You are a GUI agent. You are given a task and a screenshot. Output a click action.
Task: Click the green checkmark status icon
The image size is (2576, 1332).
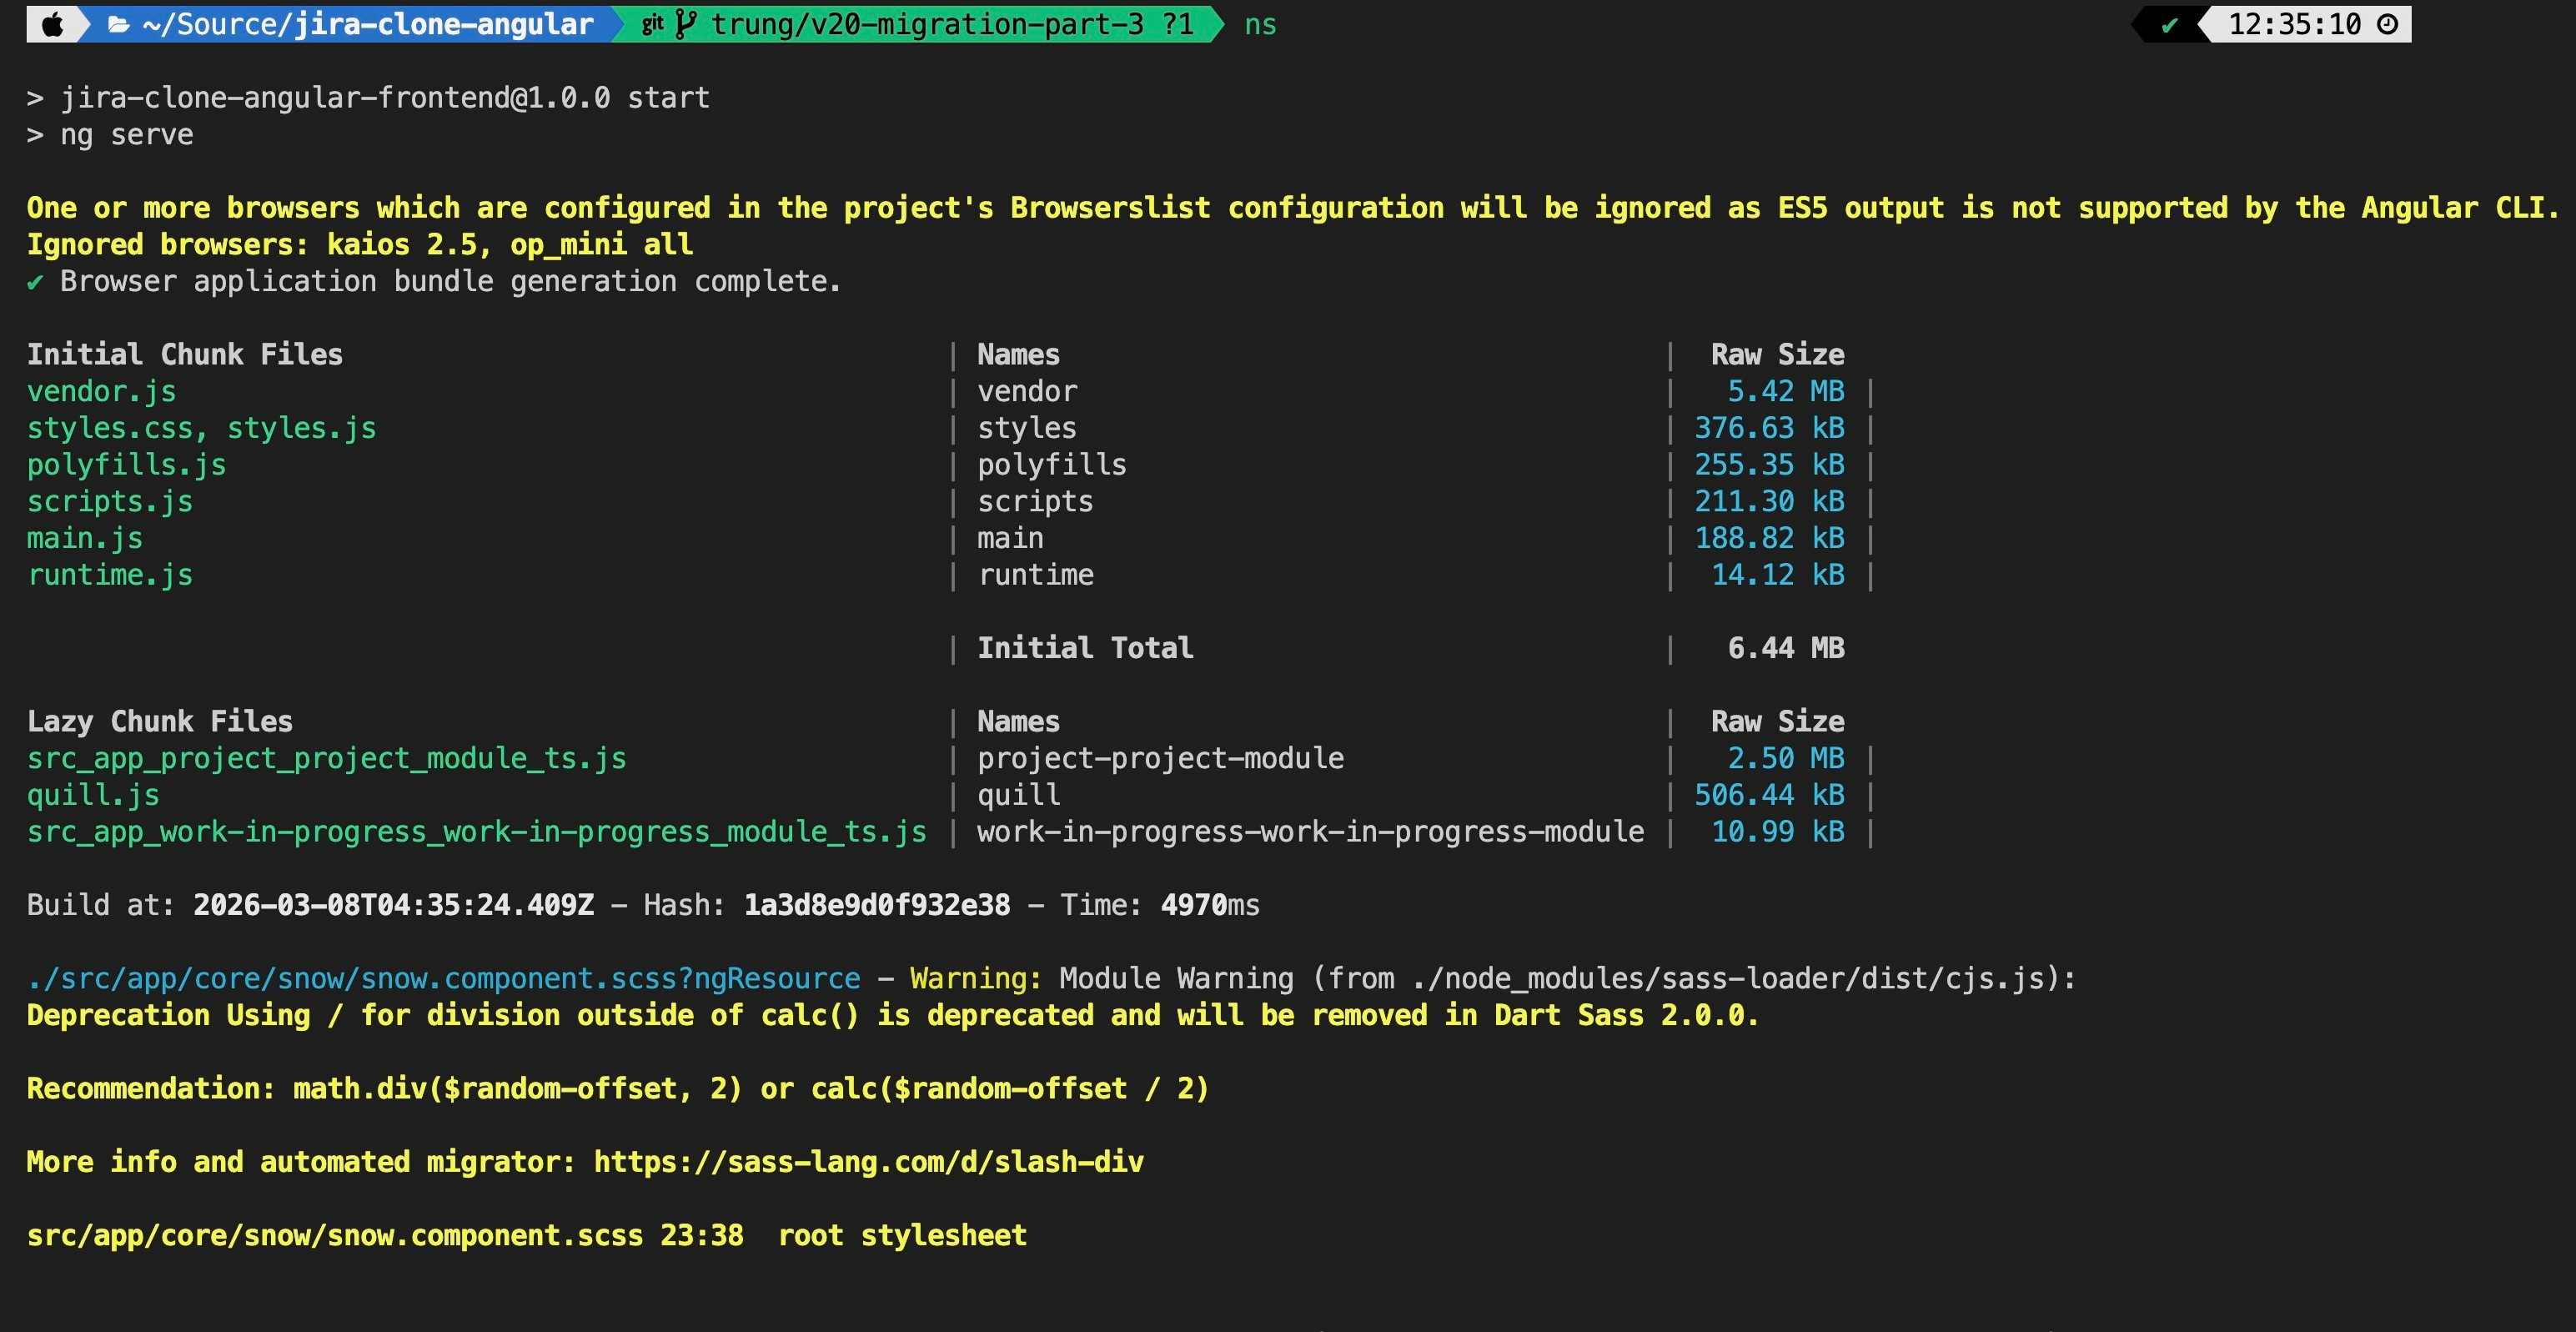coord(2168,24)
